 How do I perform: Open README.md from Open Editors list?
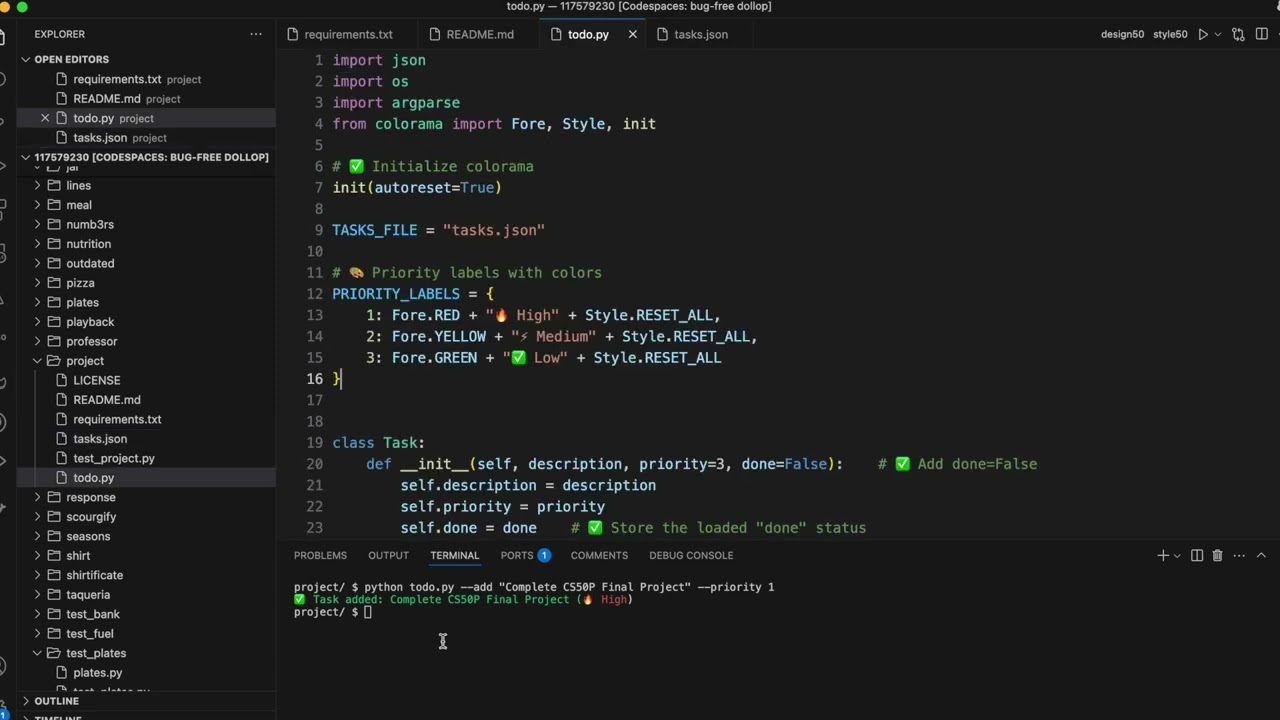[x=107, y=99]
